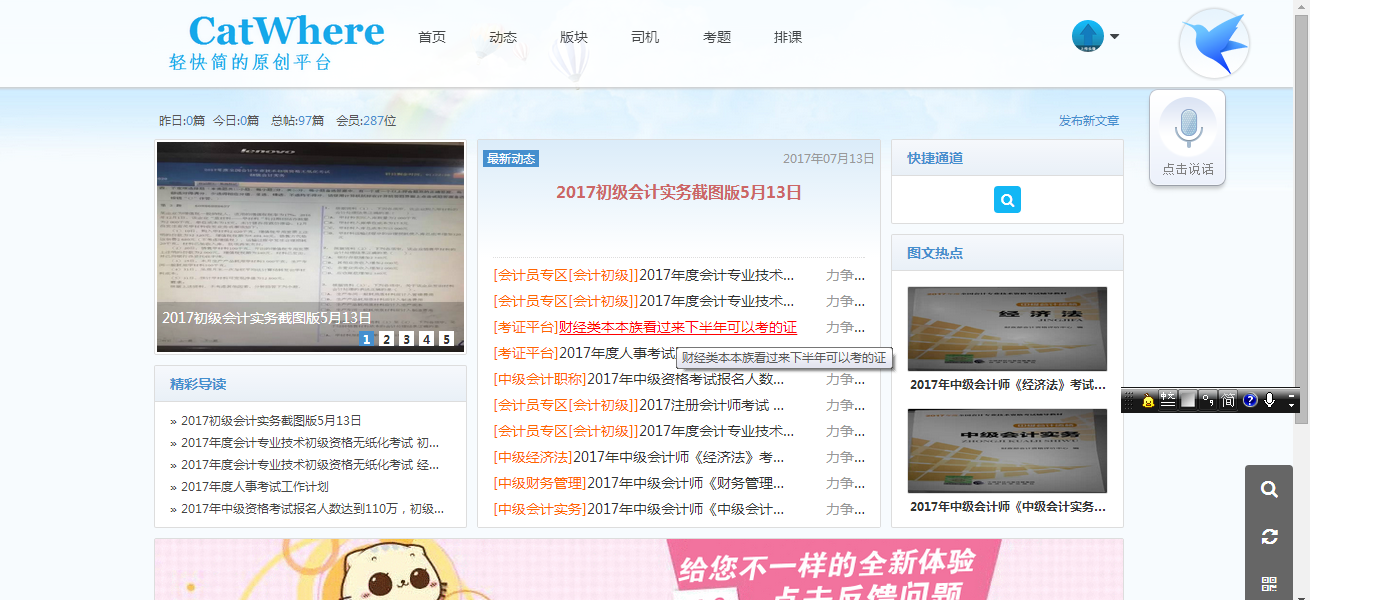
Task: Open the 动态 menu item
Action: (503, 37)
